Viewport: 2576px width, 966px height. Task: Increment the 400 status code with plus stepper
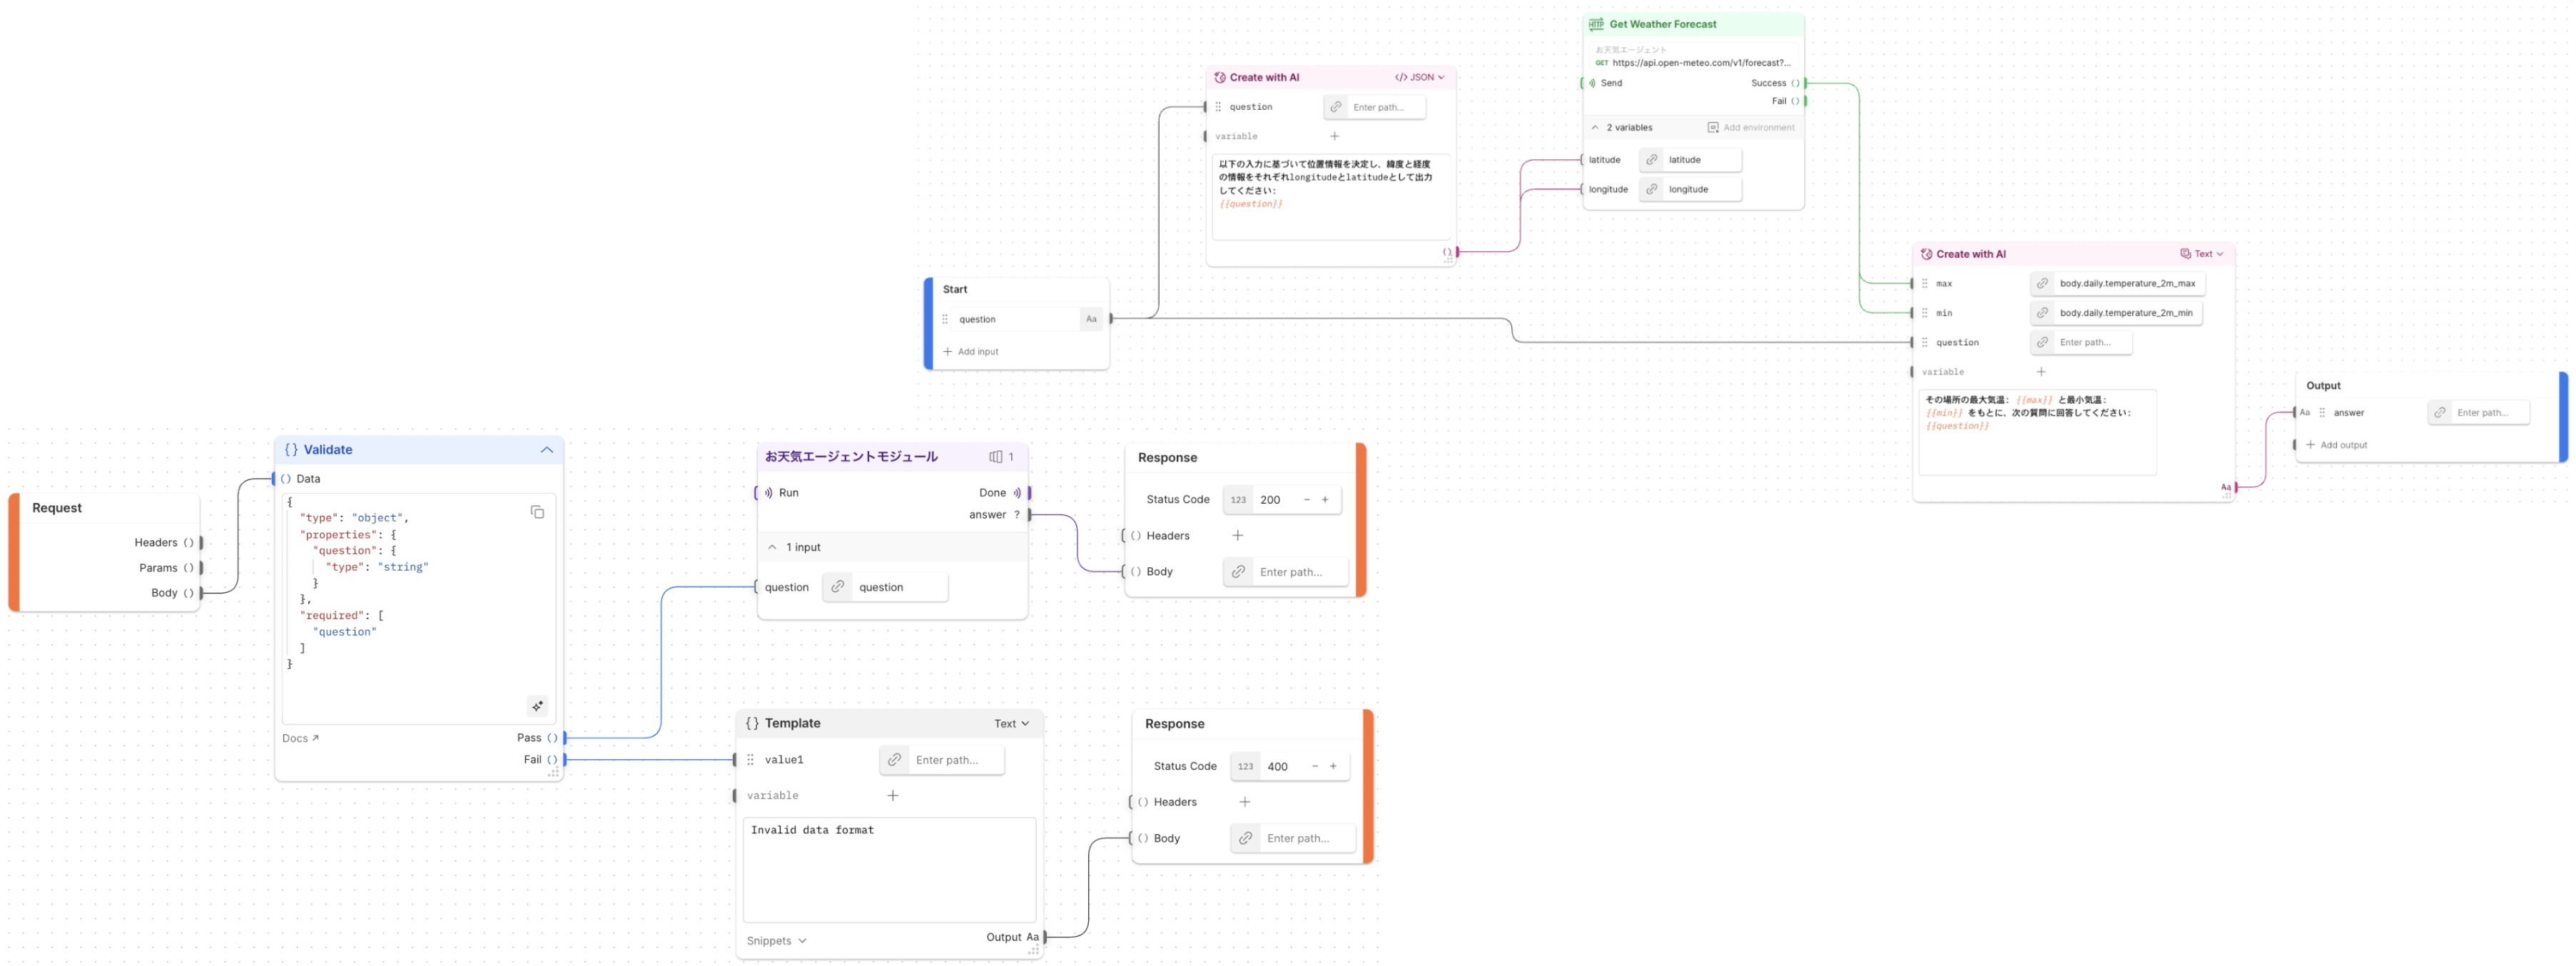click(x=1333, y=766)
